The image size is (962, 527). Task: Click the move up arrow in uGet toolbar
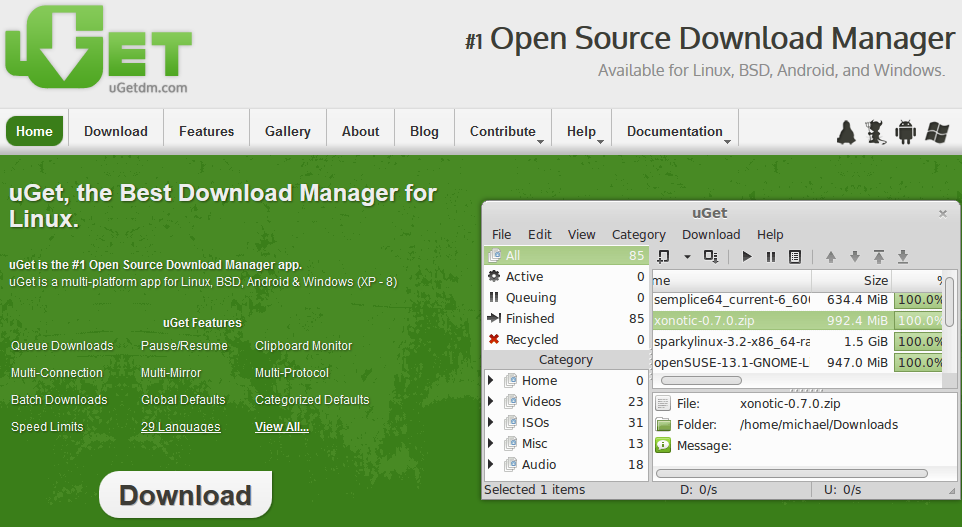tap(831, 256)
